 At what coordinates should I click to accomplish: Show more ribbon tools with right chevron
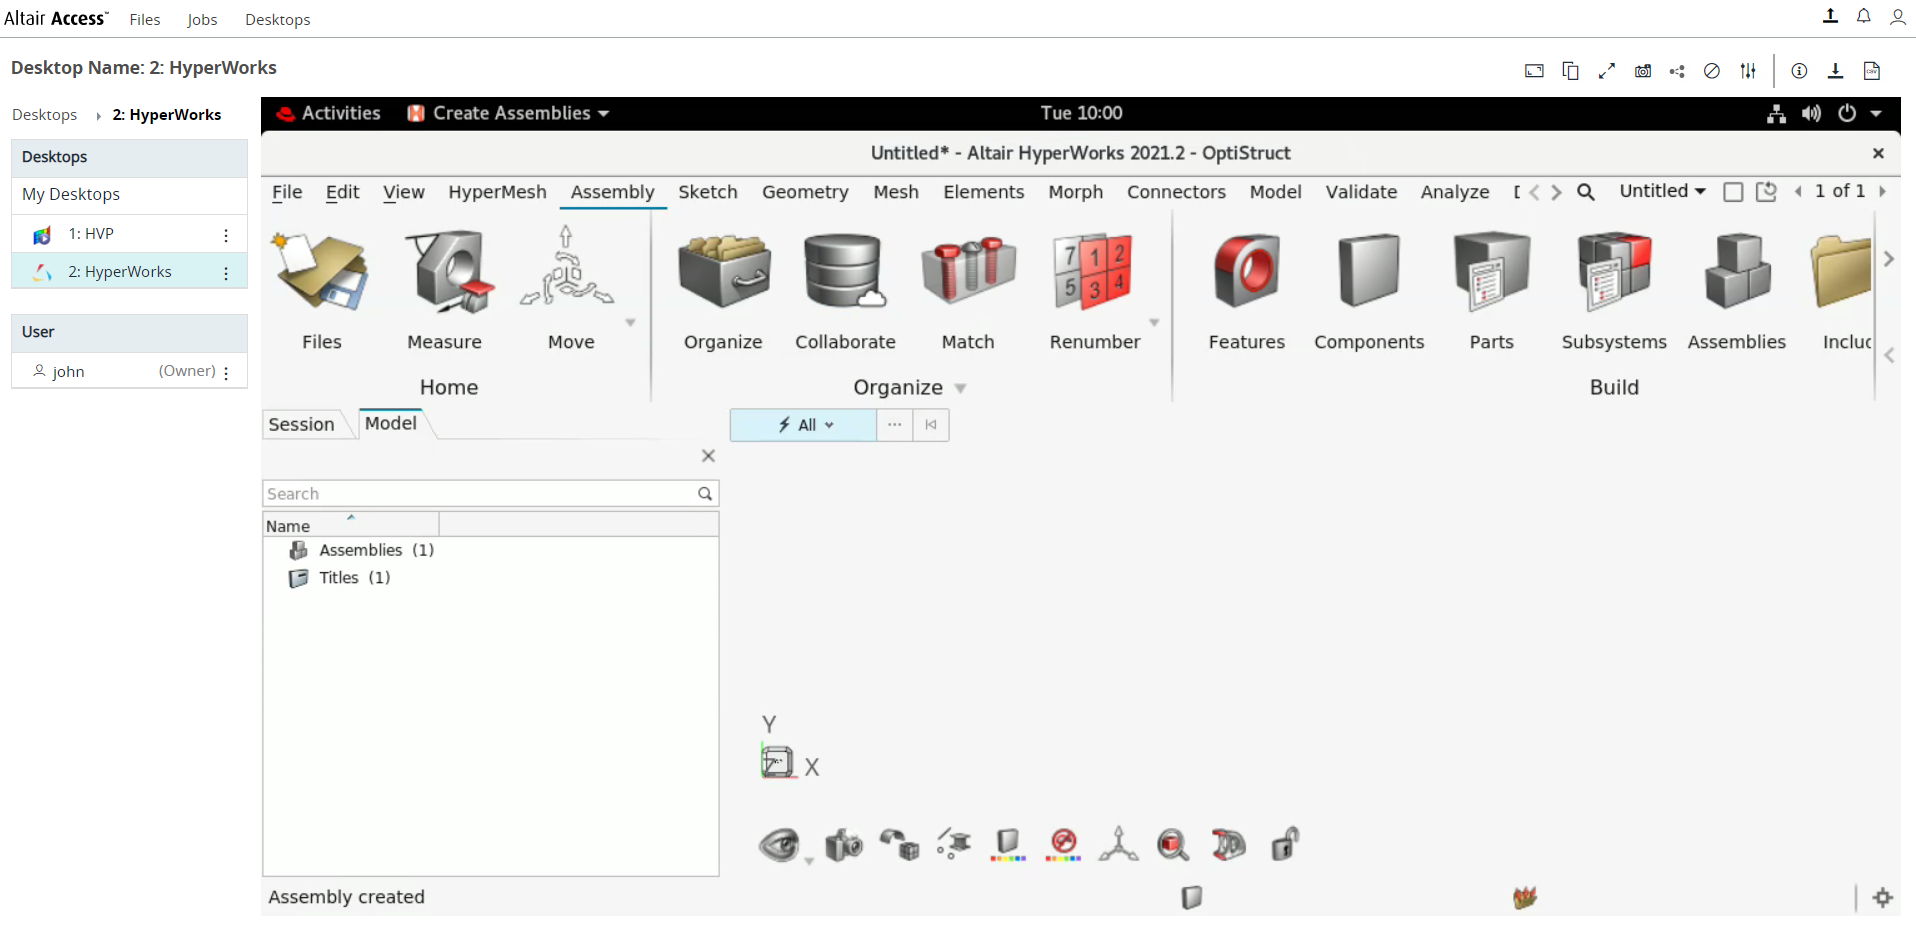[x=1888, y=259]
